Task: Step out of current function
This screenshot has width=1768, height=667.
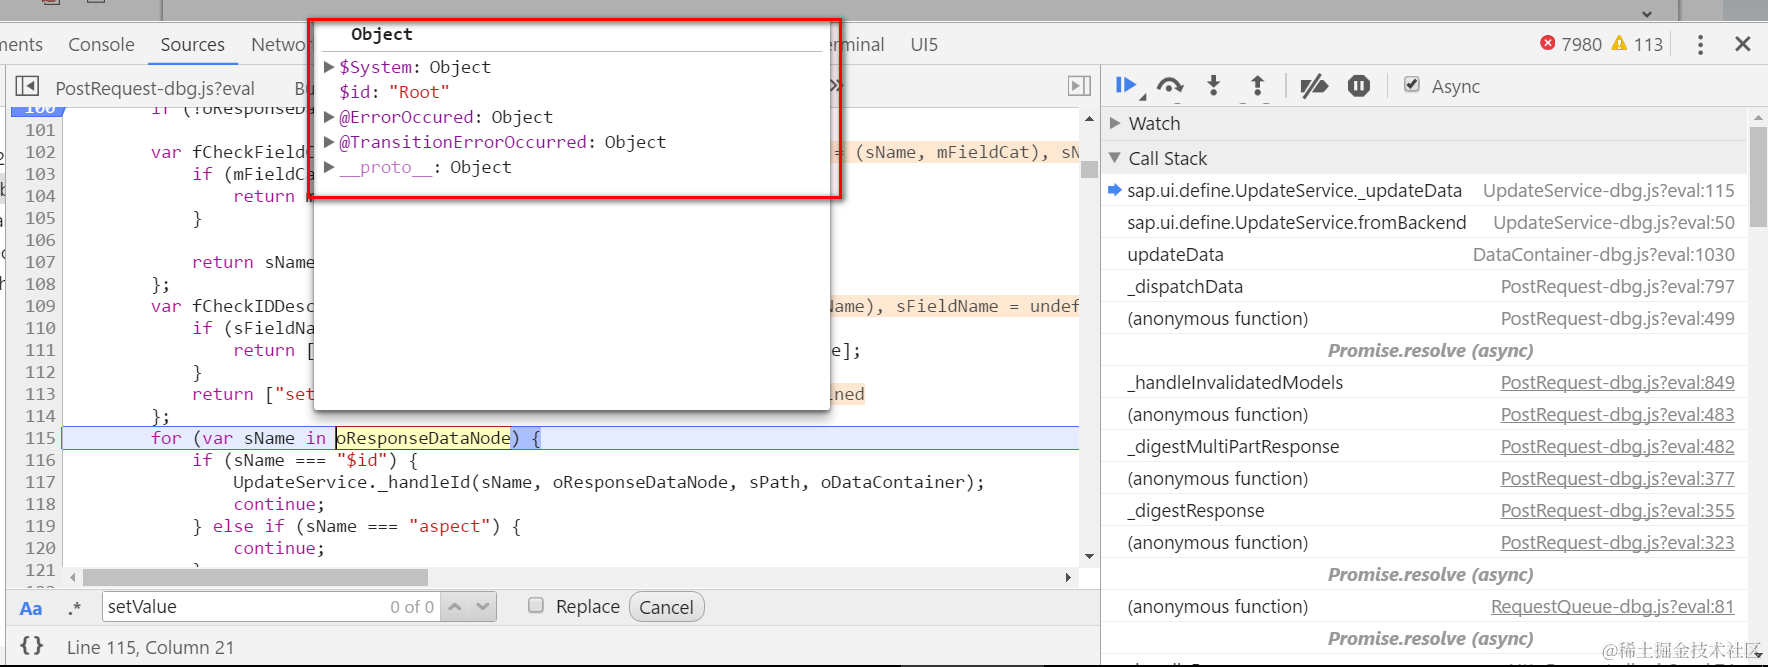Action: (x=1257, y=86)
